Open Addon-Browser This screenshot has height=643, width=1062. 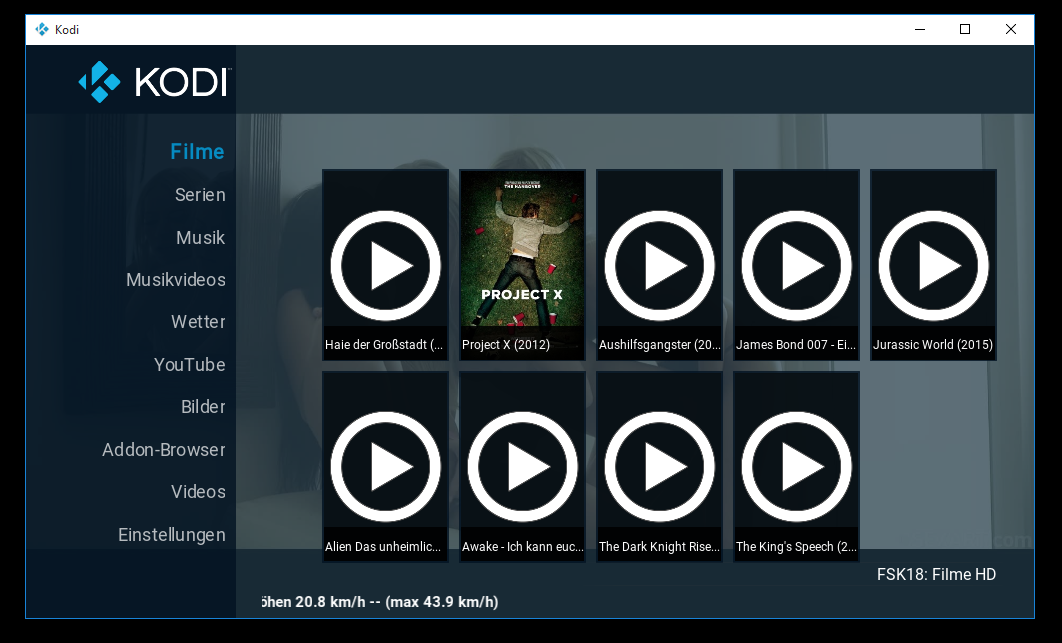tap(163, 449)
